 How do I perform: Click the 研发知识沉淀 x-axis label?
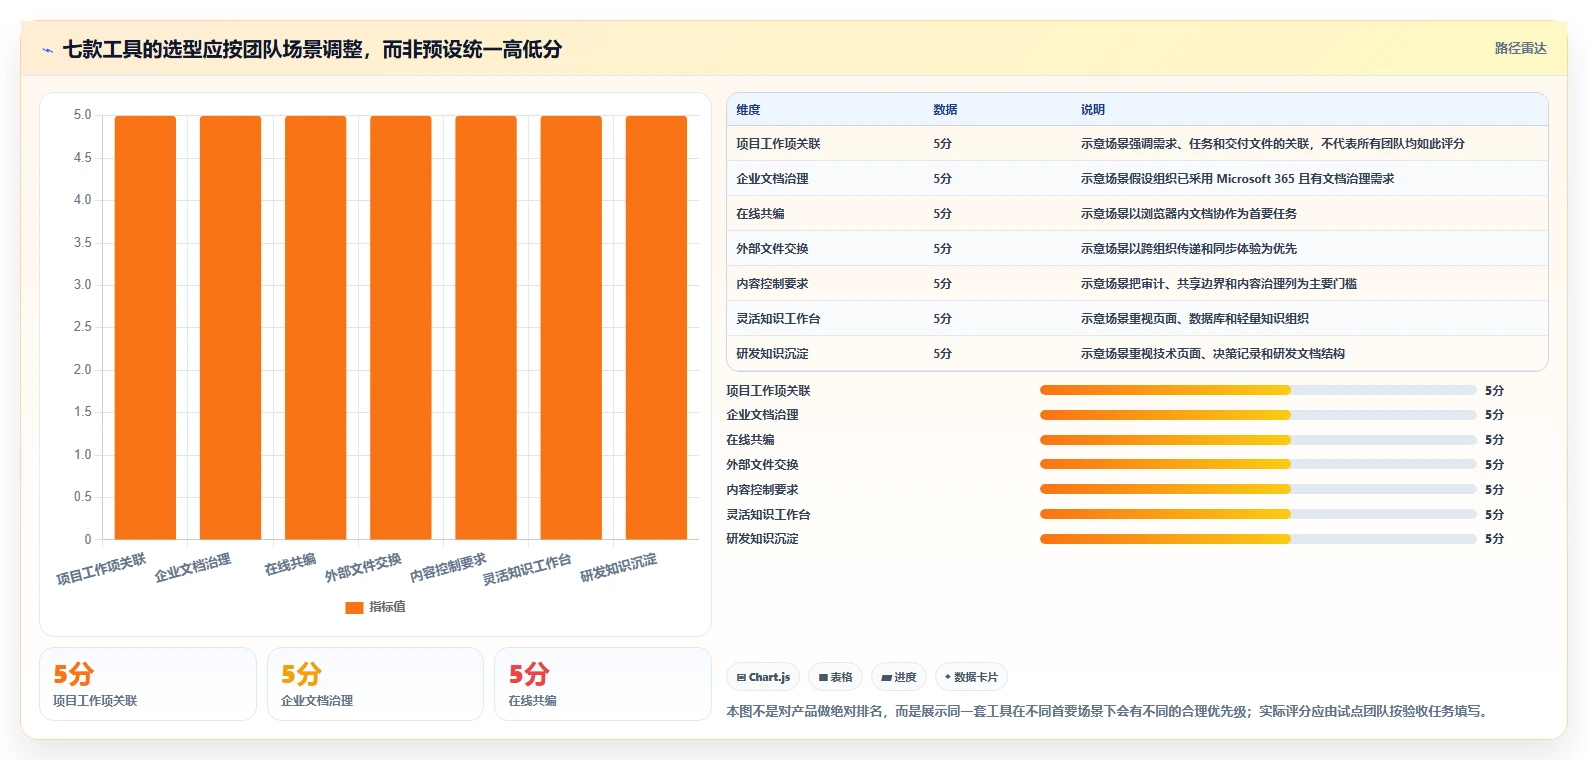point(619,567)
